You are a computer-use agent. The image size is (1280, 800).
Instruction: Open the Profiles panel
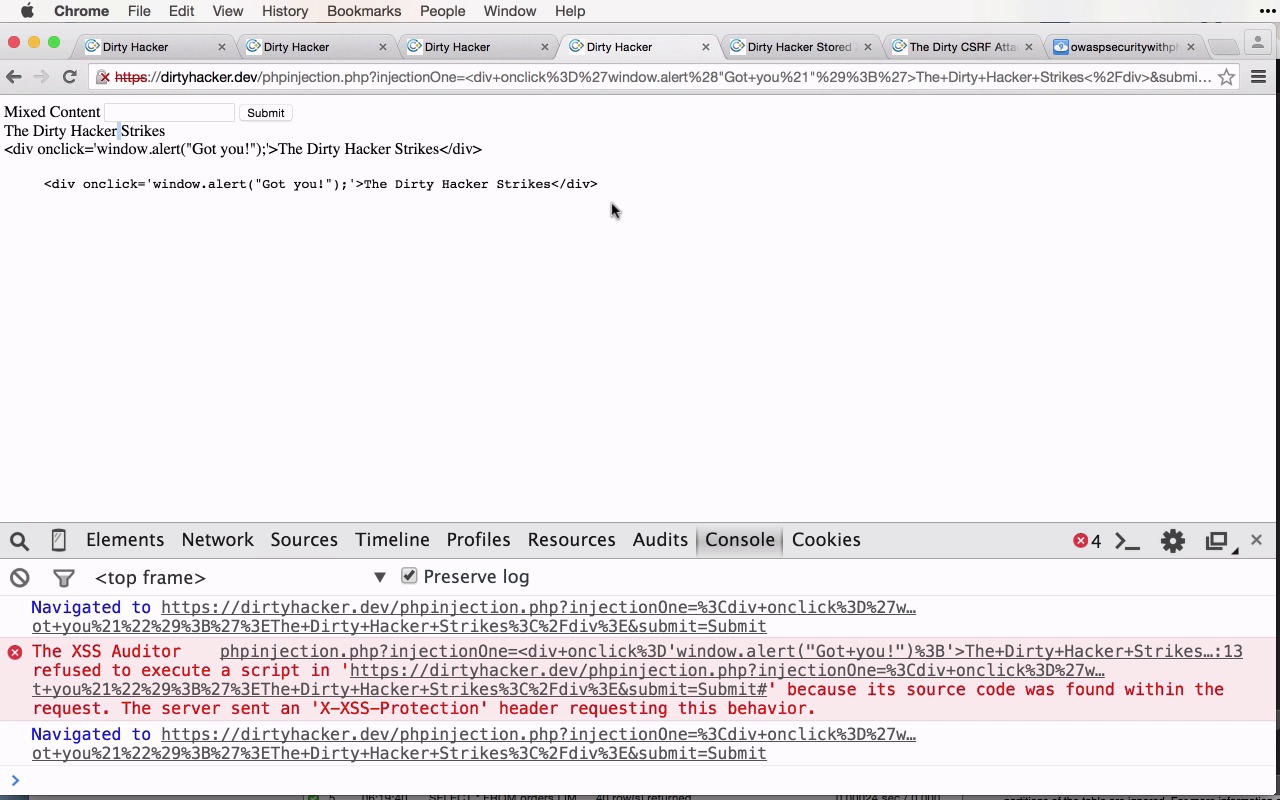pos(478,540)
